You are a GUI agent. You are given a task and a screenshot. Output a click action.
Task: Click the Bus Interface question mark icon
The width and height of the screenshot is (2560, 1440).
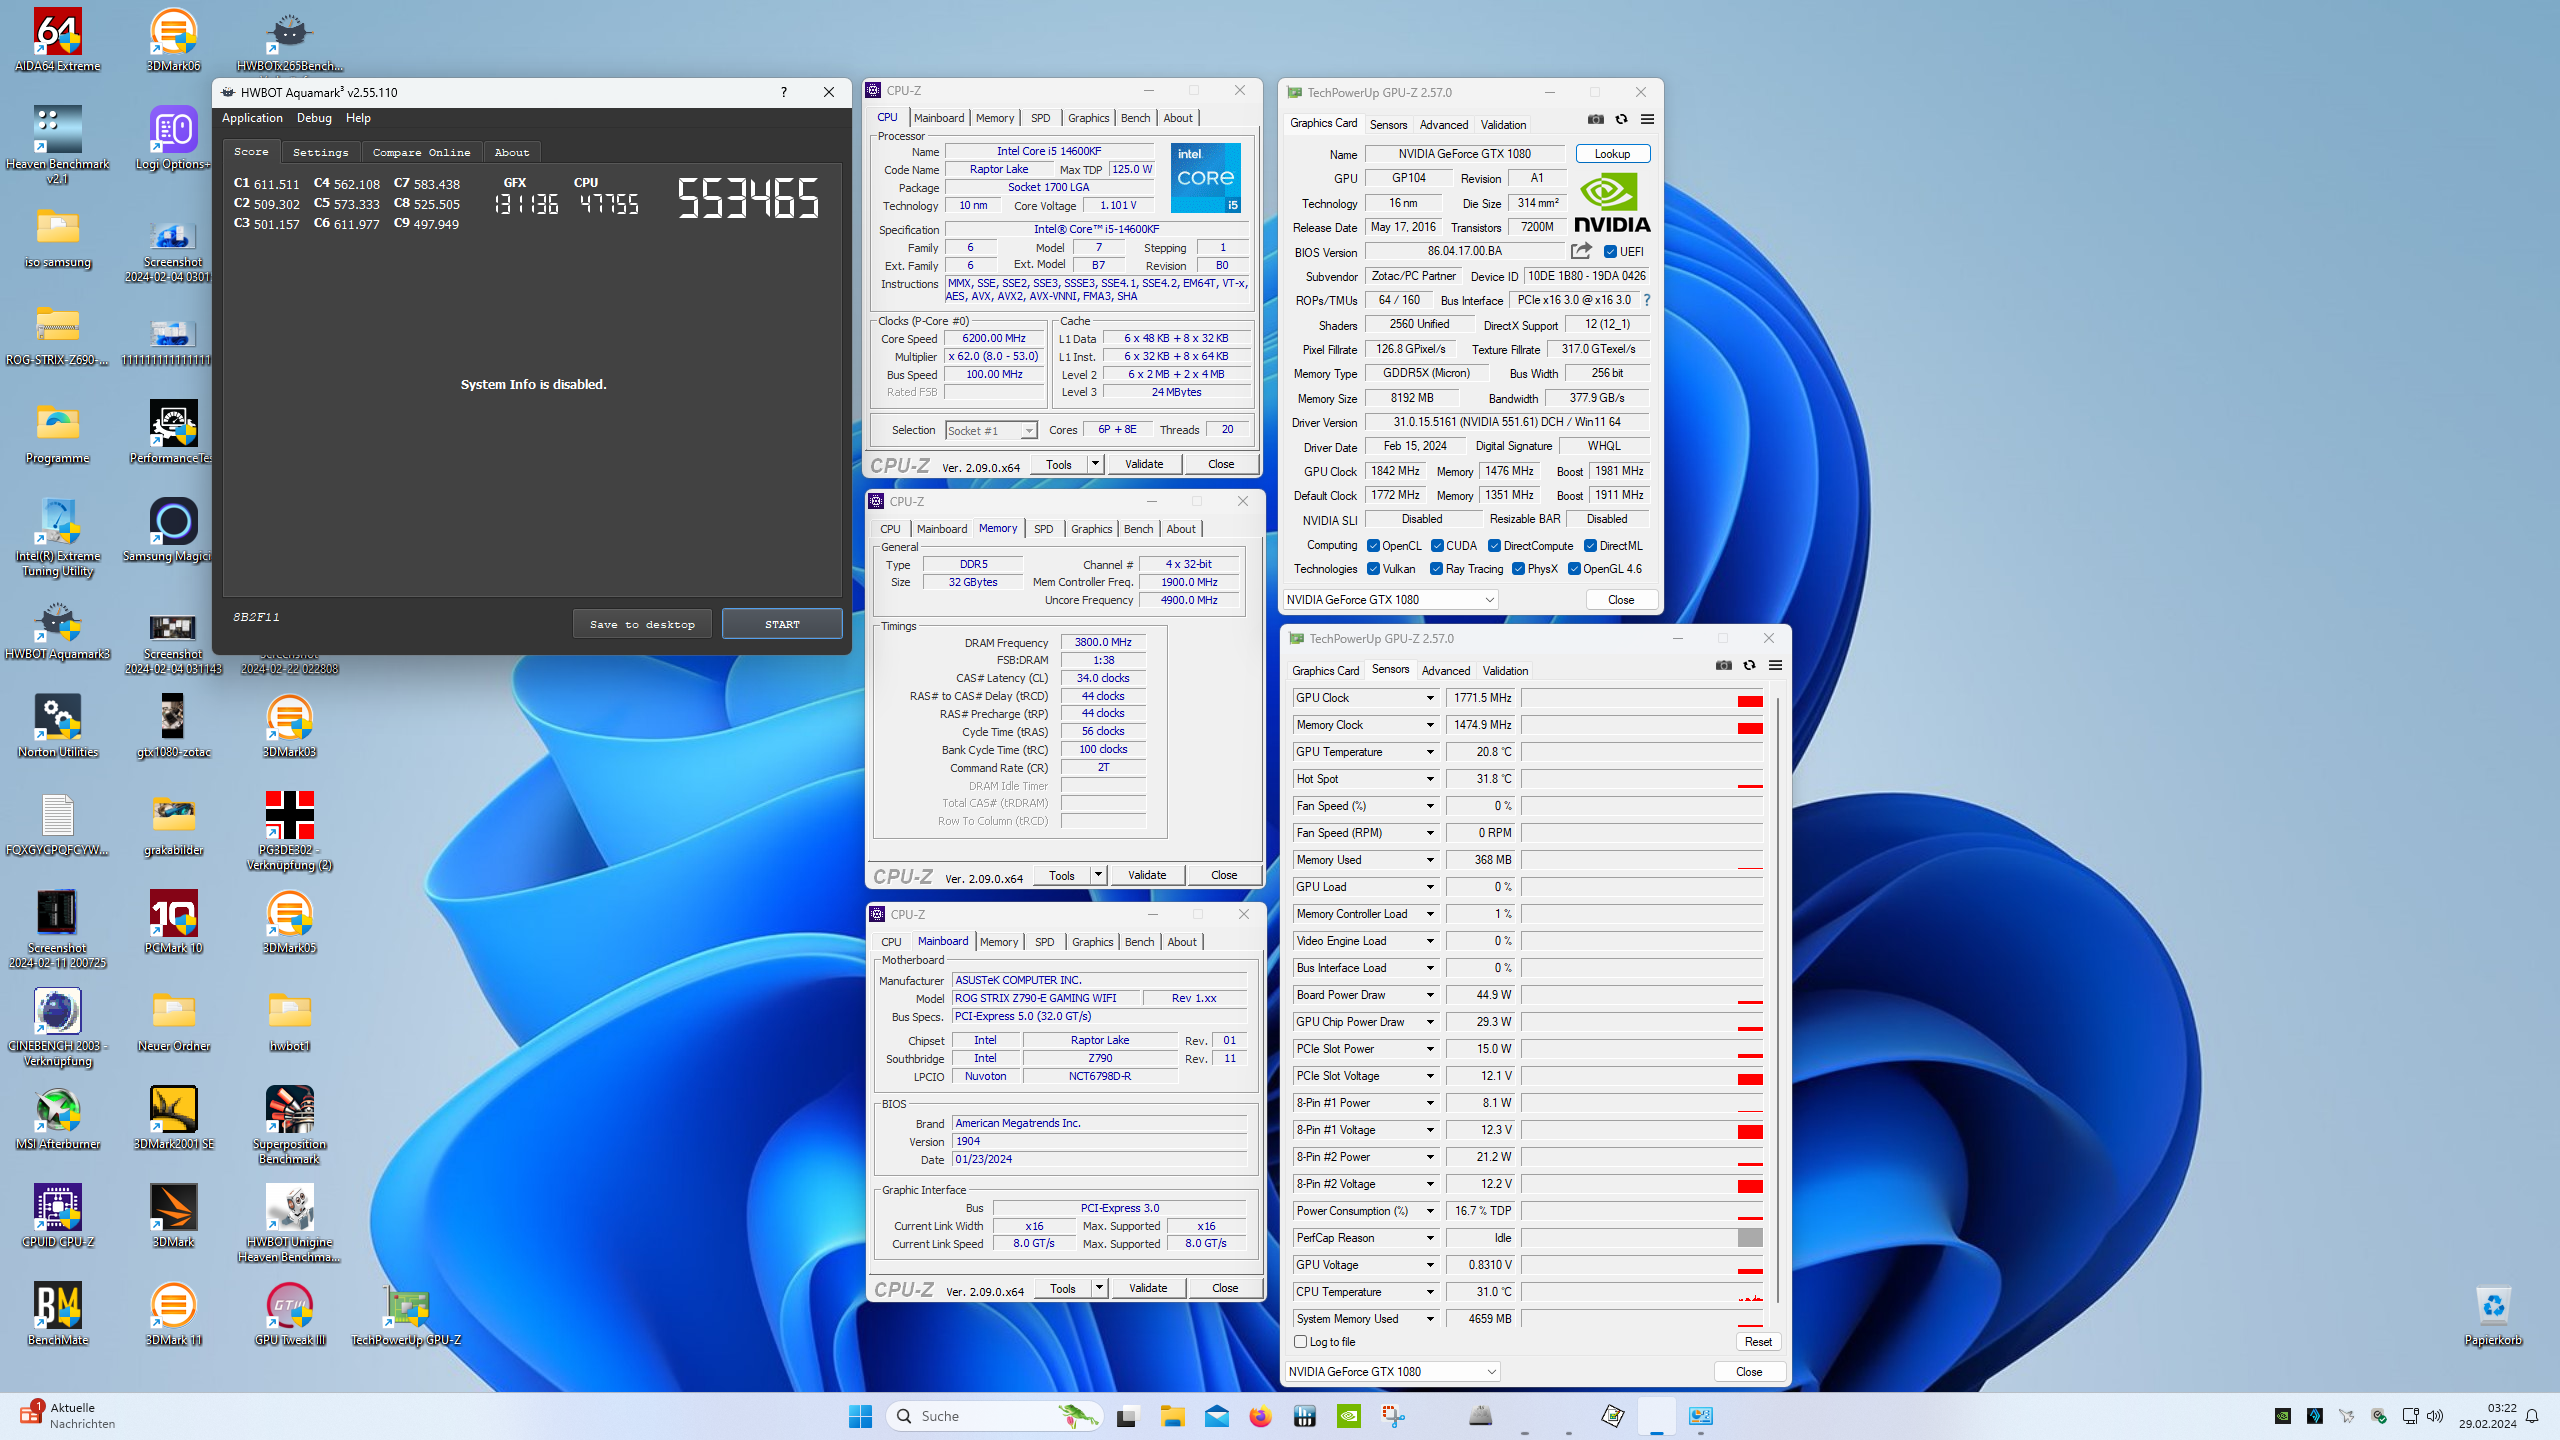(1646, 300)
